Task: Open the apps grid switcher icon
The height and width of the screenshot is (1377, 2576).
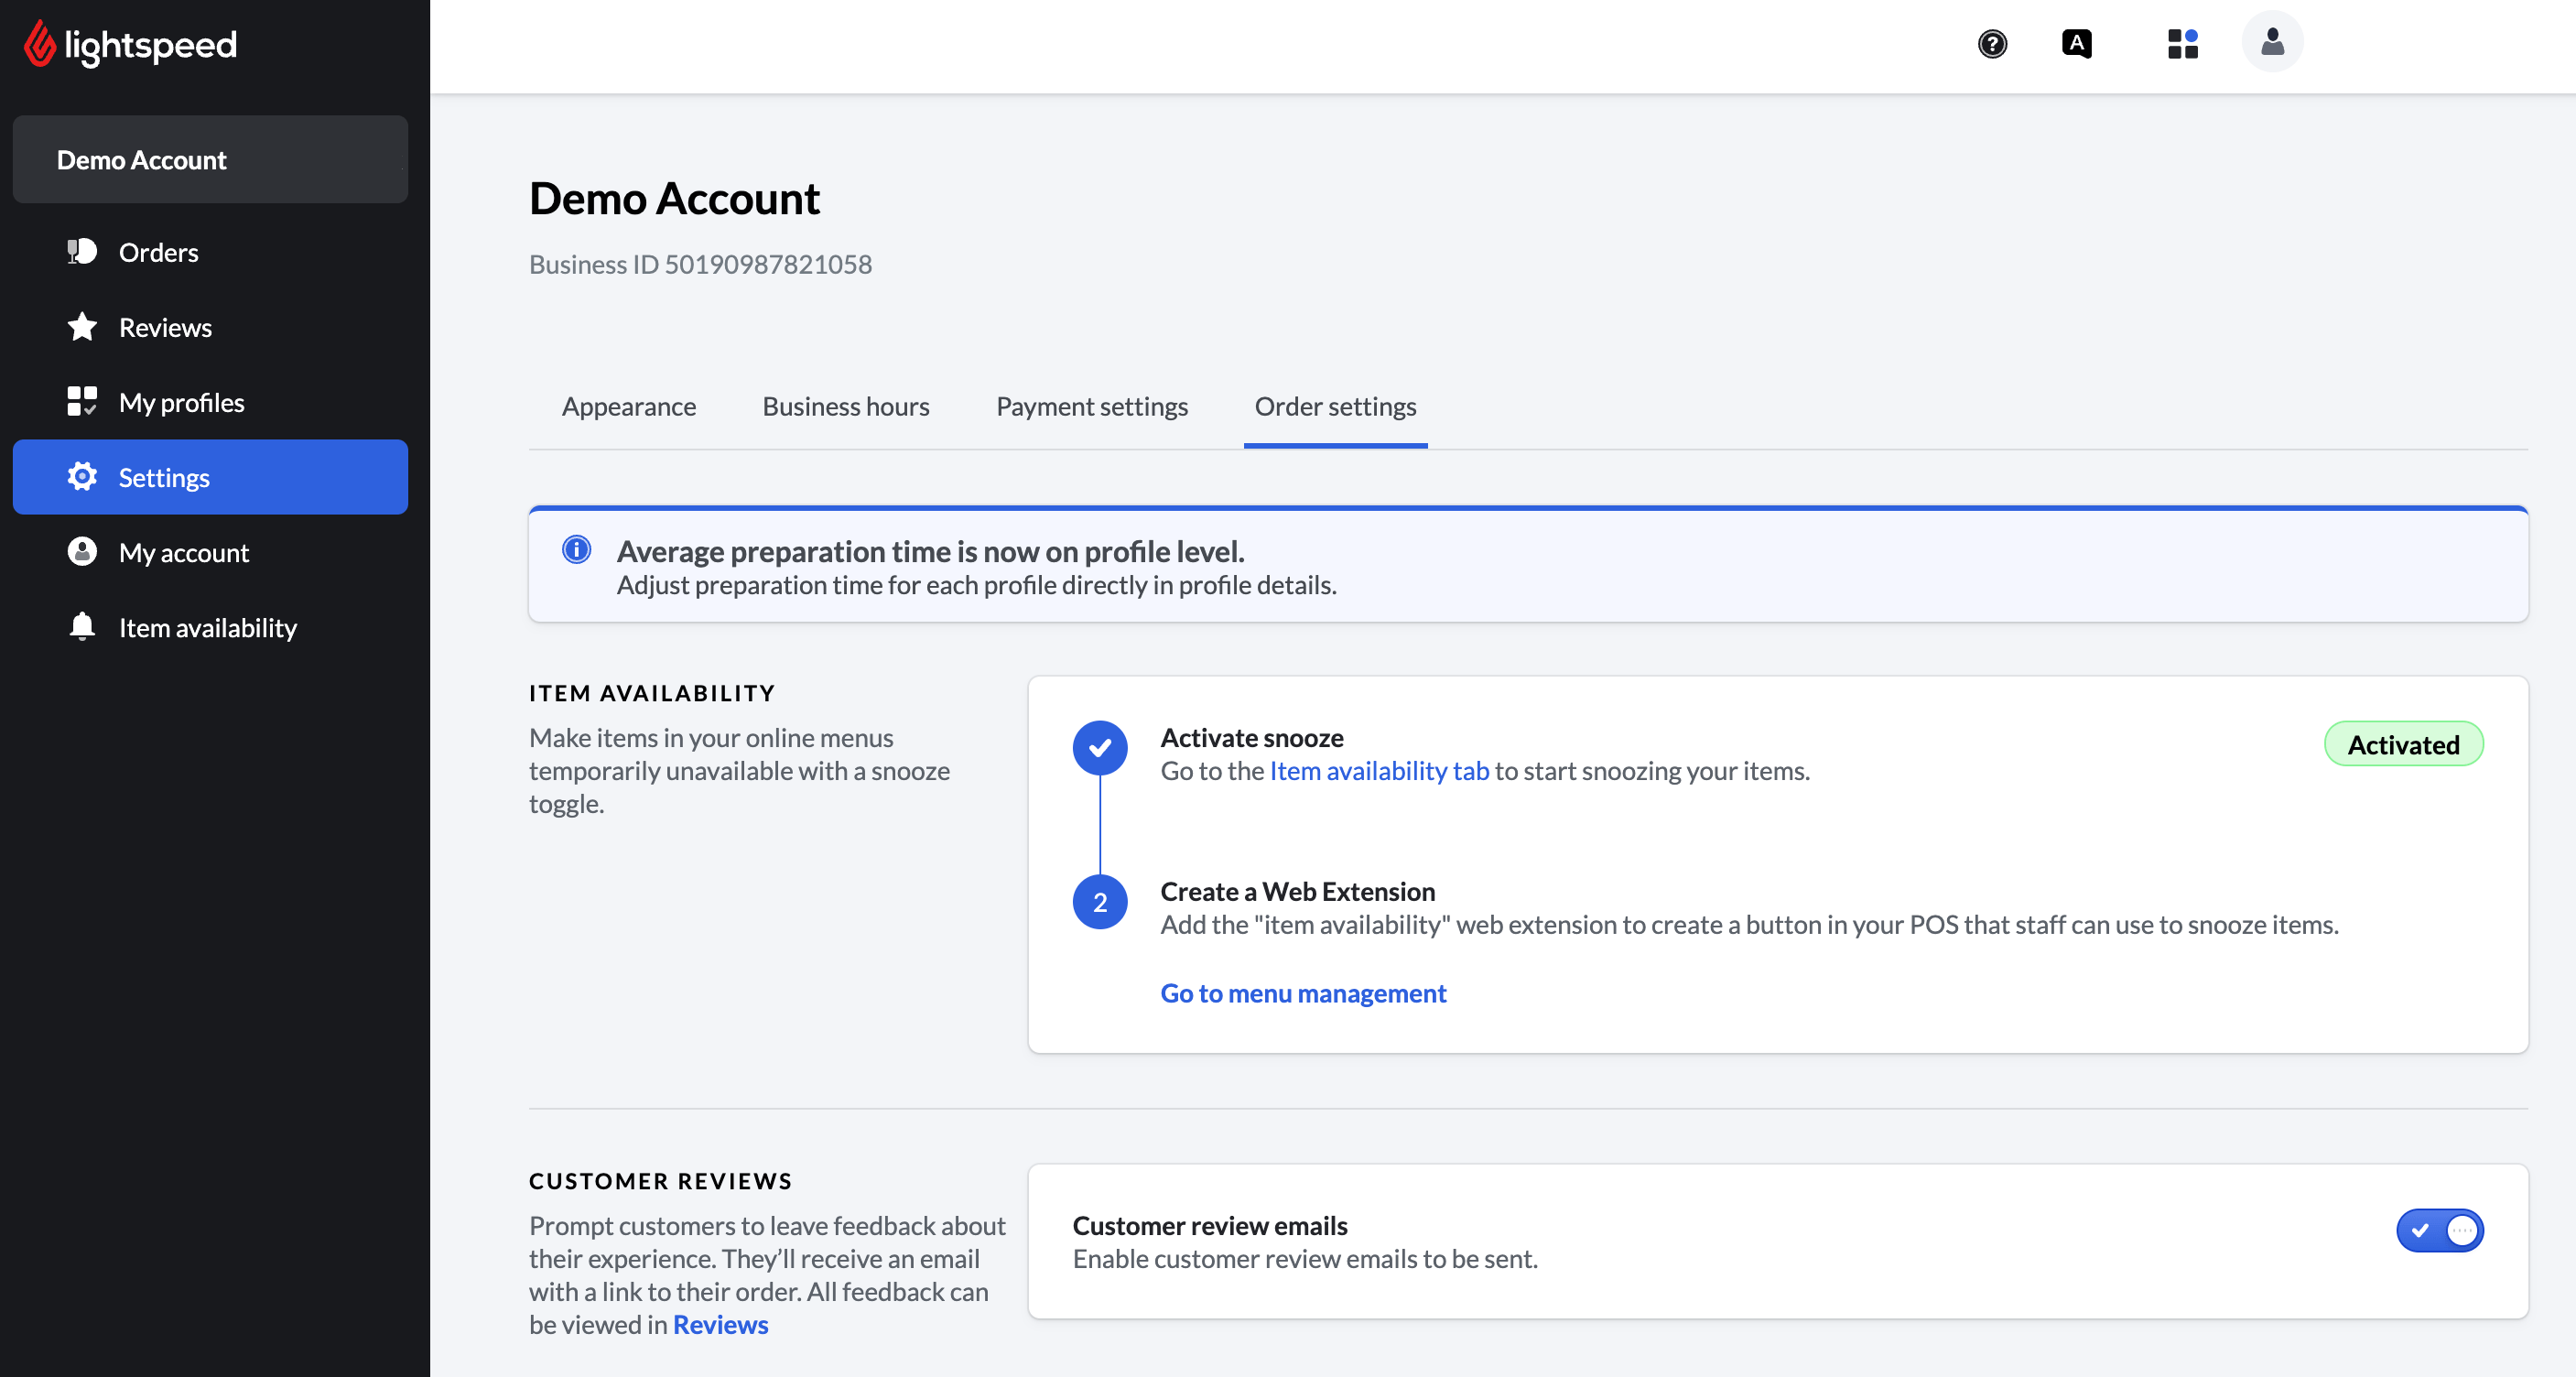Action: [2182, 44]
